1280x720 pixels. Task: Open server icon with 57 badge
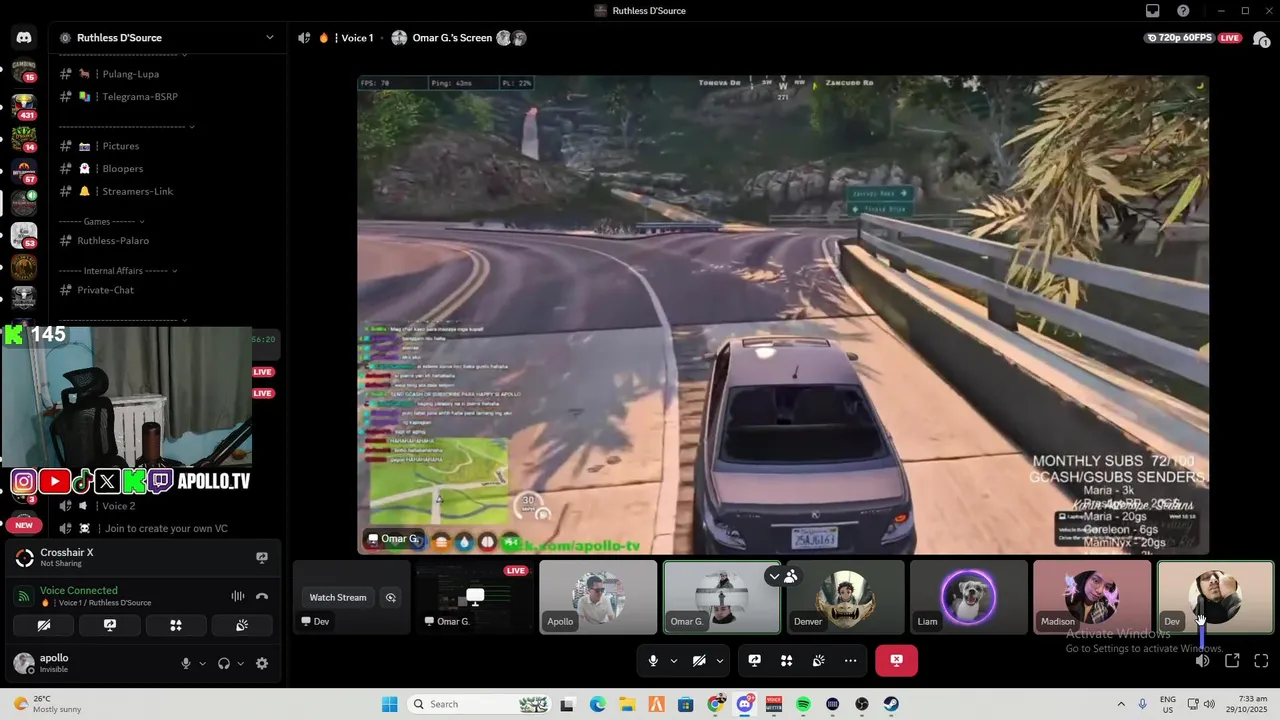click(24, 171)
